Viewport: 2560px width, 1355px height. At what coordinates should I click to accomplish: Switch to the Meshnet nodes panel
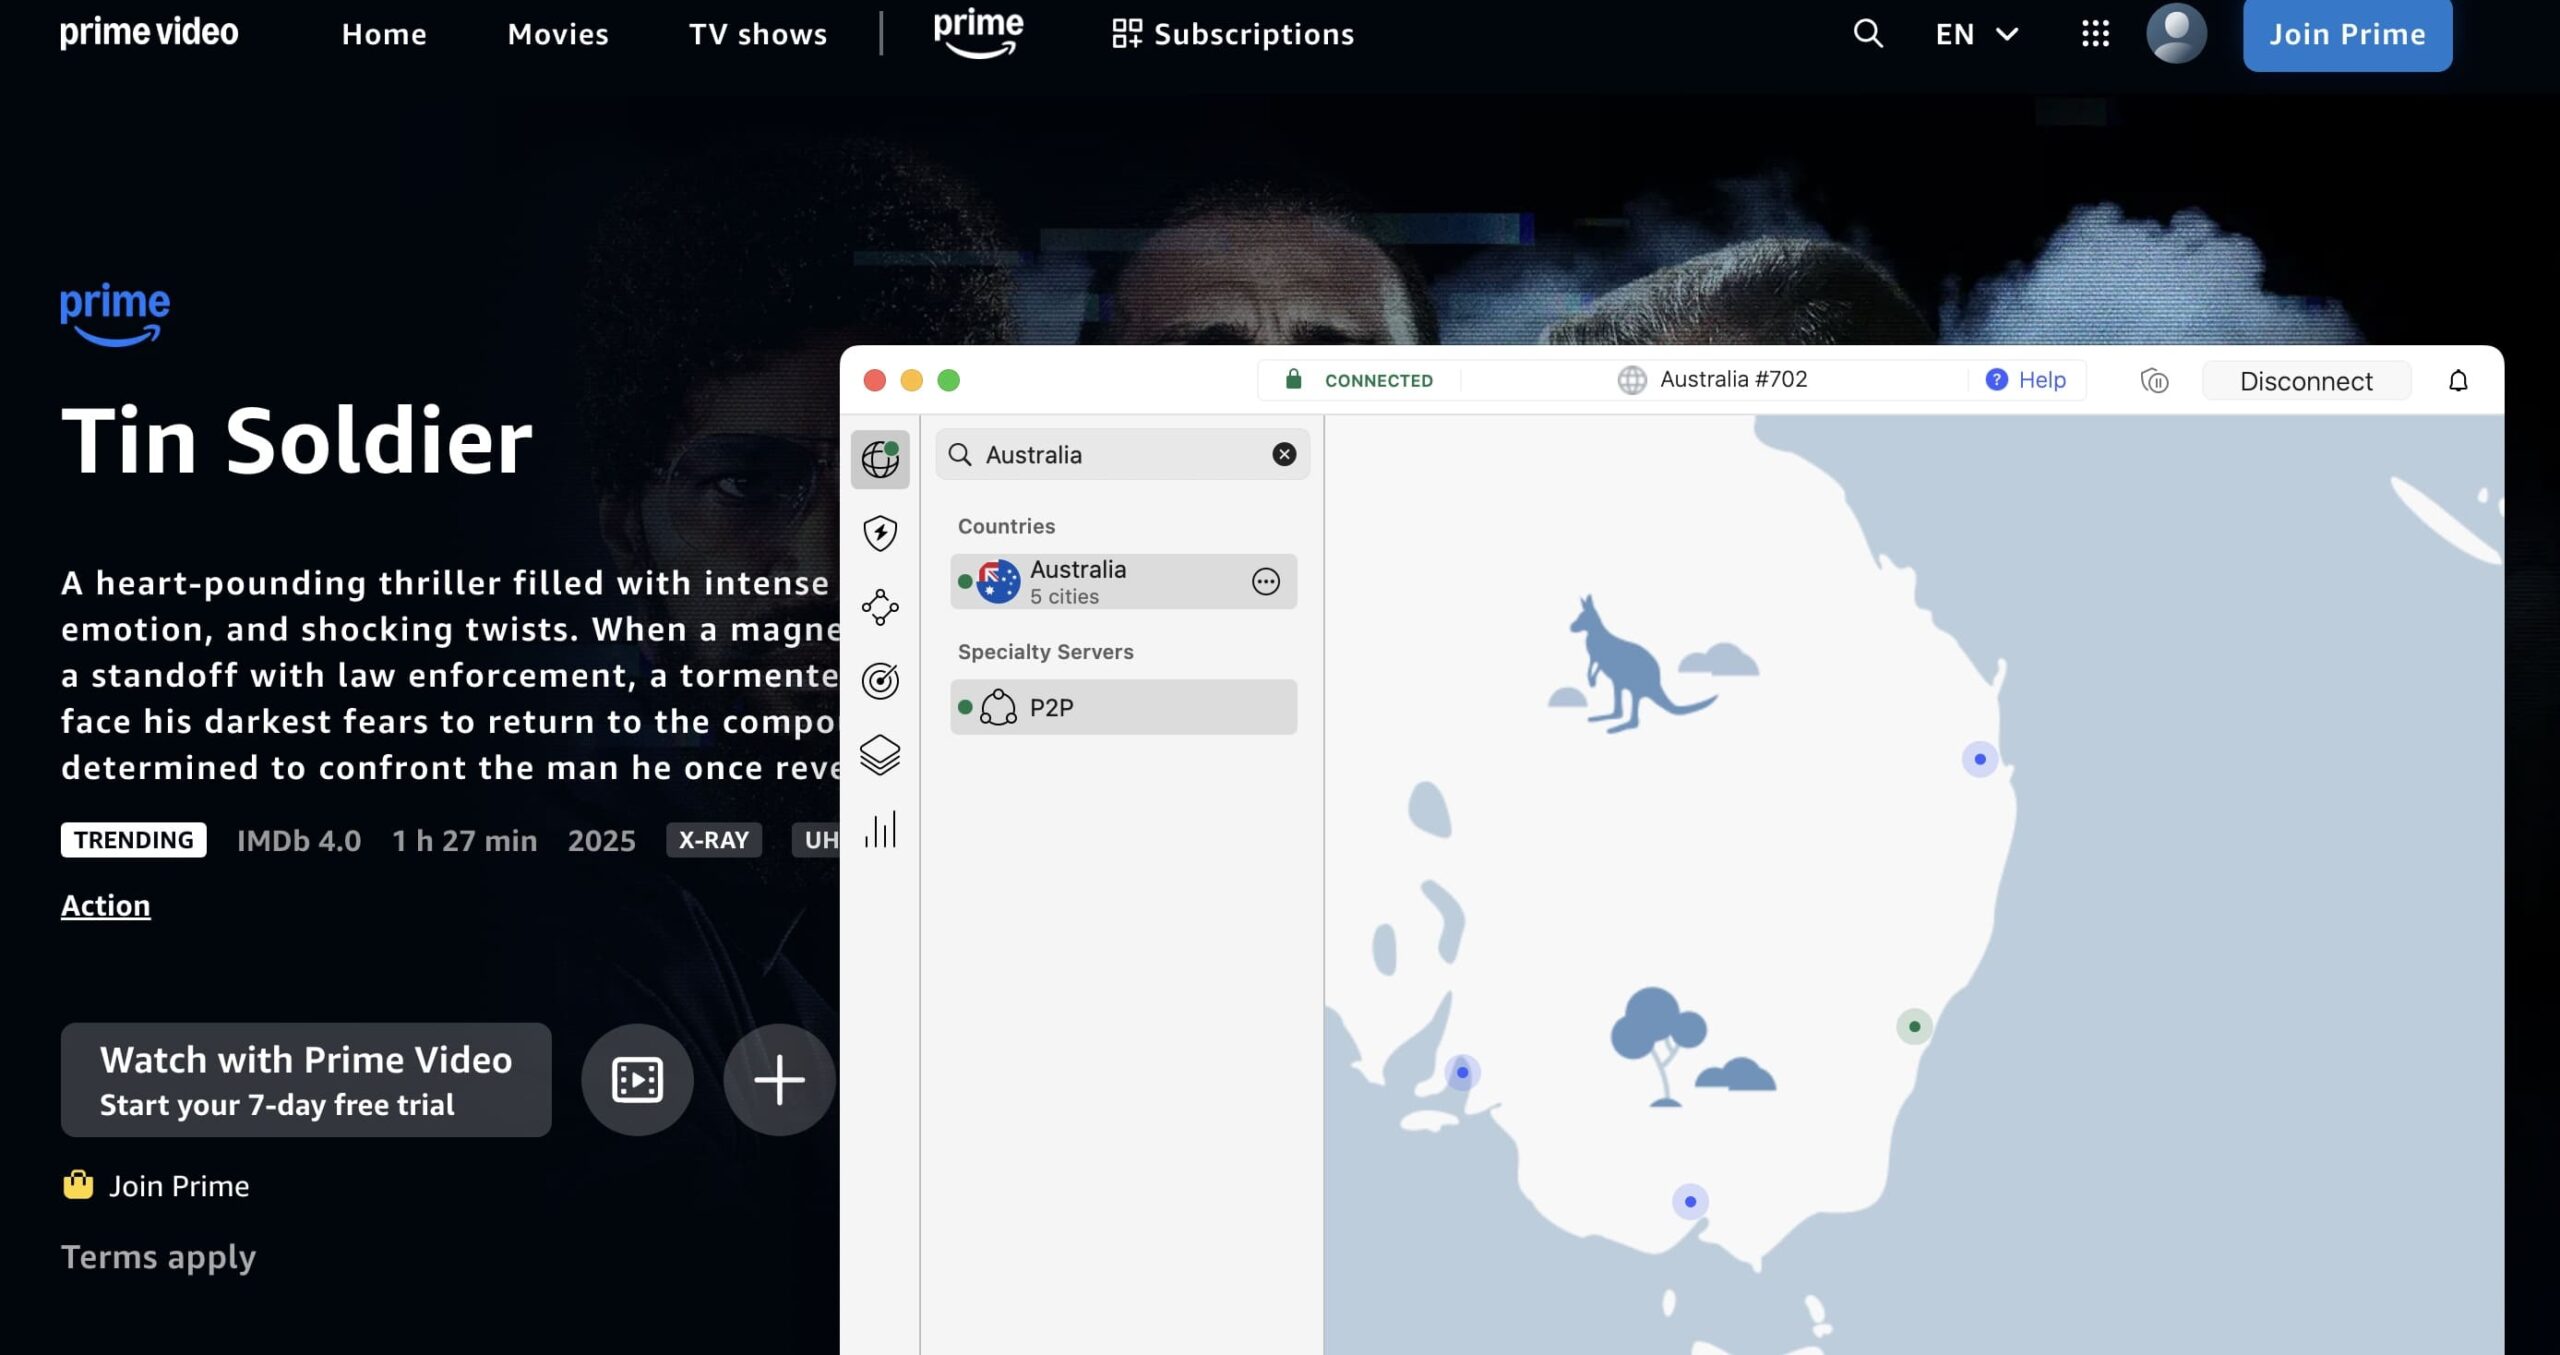[879, 607]
